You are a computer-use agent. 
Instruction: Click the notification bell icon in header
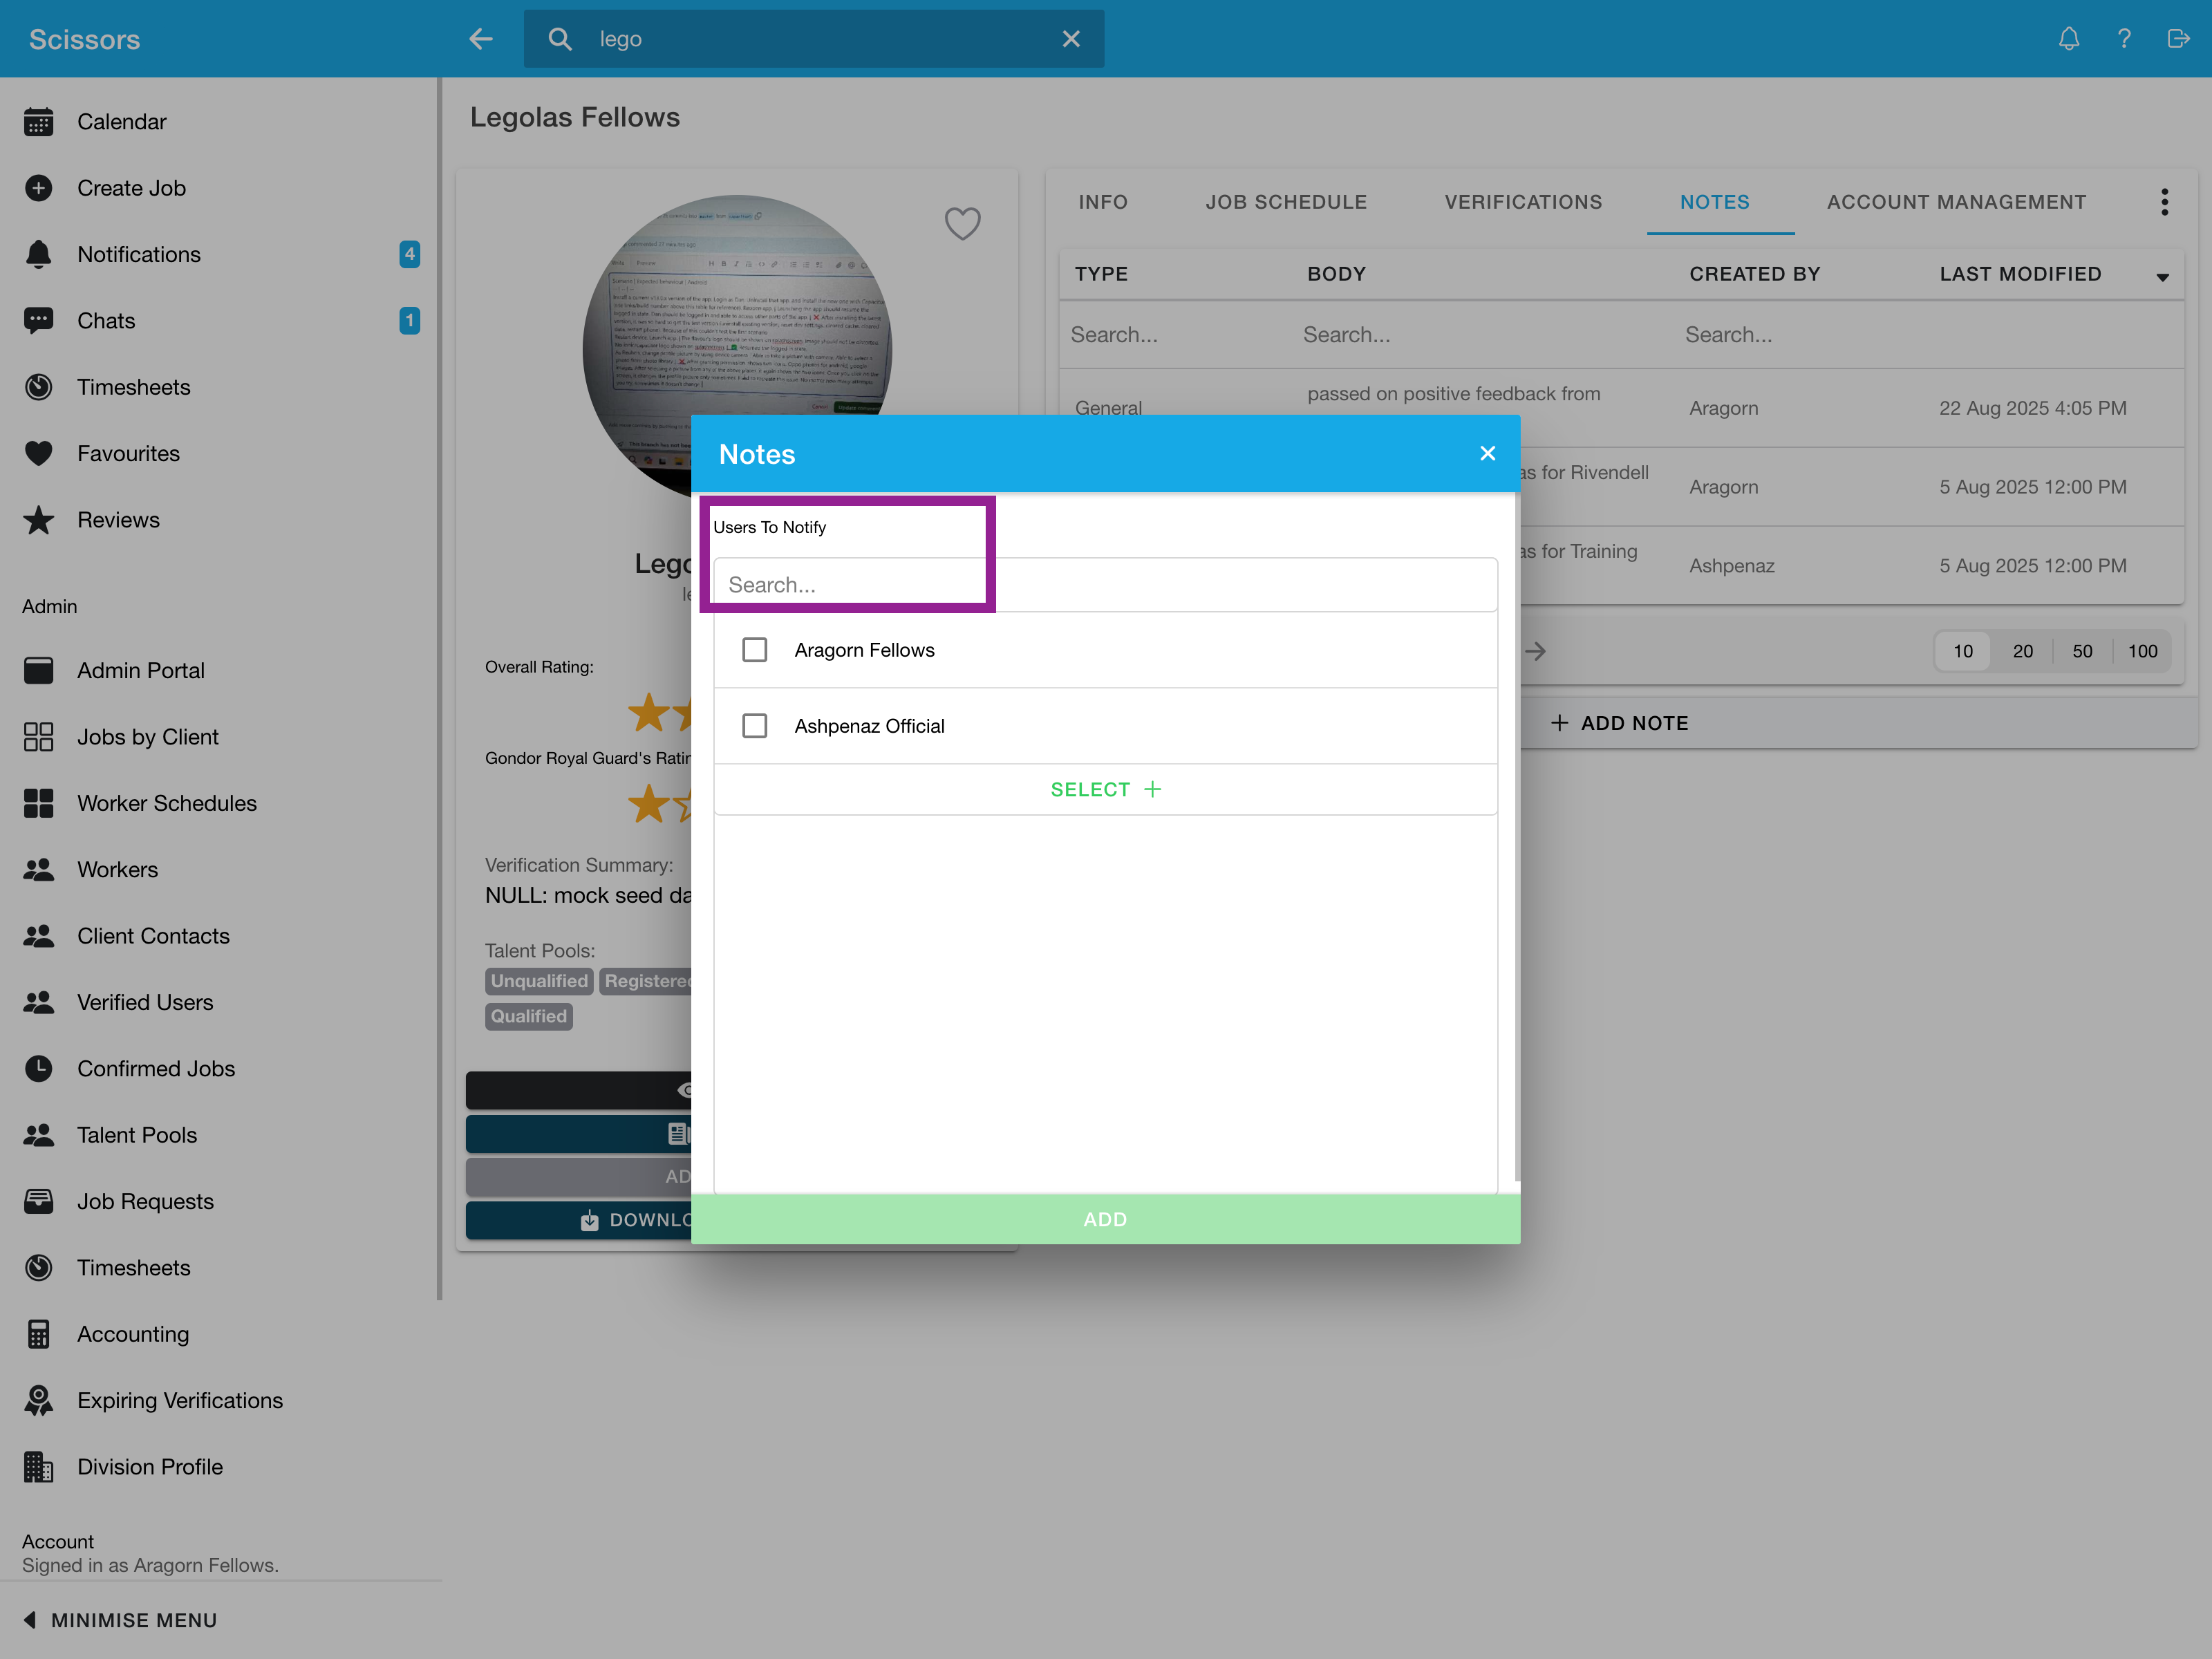(x=2068, y=39)
